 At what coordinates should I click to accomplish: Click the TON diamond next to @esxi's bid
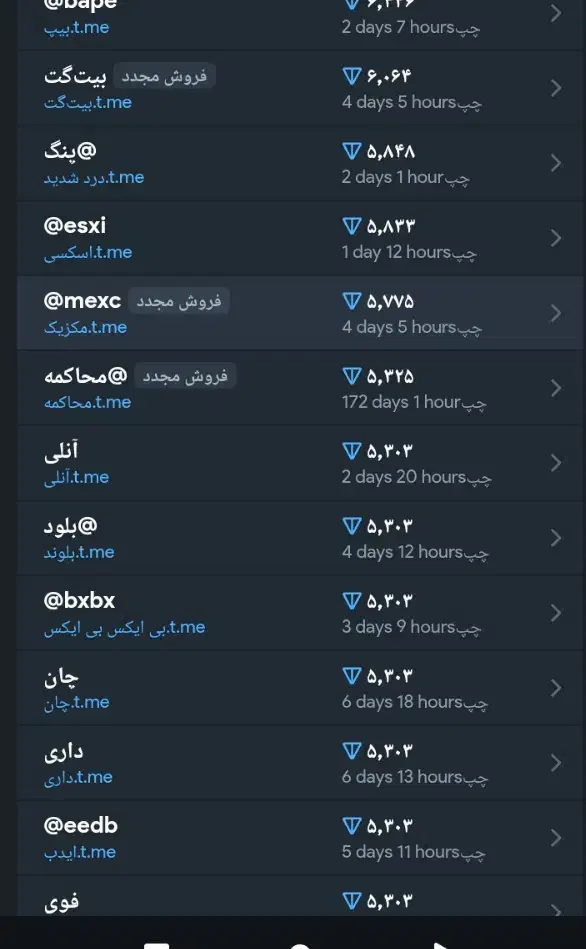click(x=351, y=226)
